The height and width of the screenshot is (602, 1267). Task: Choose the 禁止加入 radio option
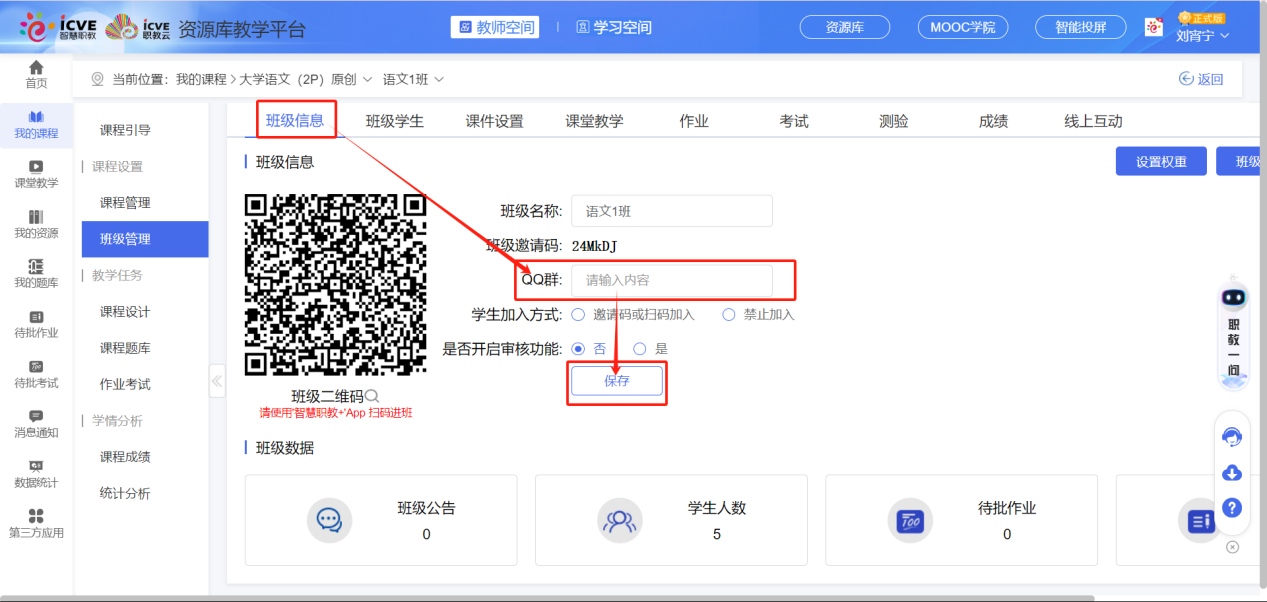(x=729, y=315)
